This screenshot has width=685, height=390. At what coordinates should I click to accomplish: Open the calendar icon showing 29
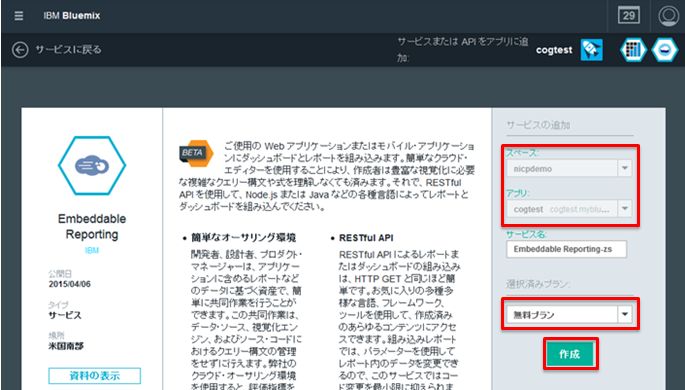[629, 16]
